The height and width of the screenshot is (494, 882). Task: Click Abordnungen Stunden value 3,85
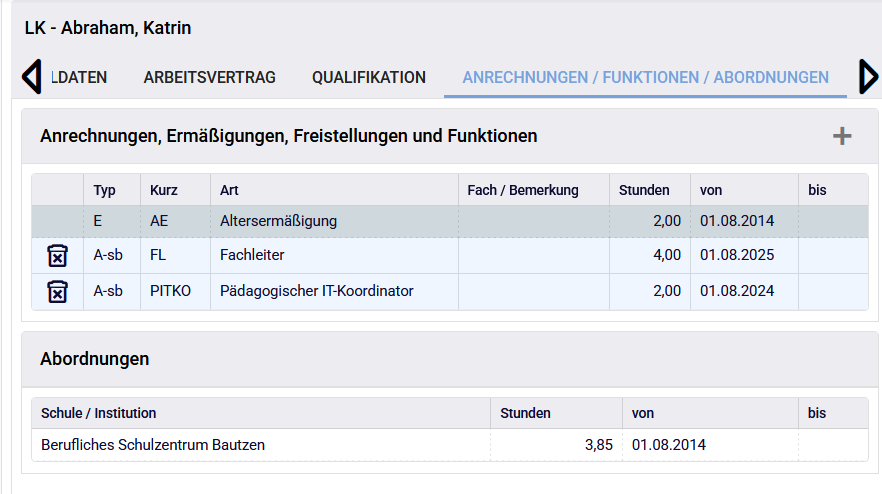pos(598,445)
